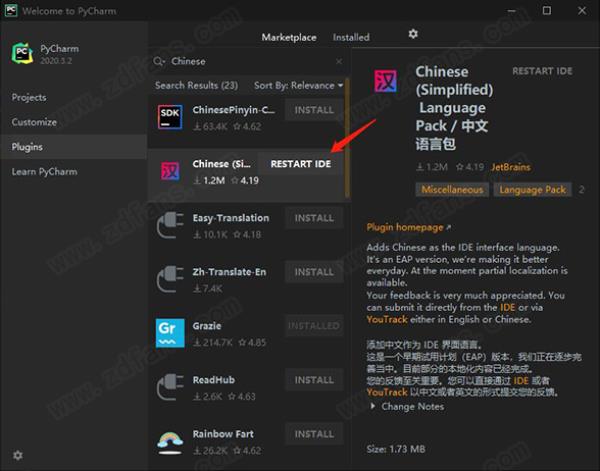The image size is (600, 471).
Task: Select the Chinese (Si... plugin name
Action: pos(222,164)
